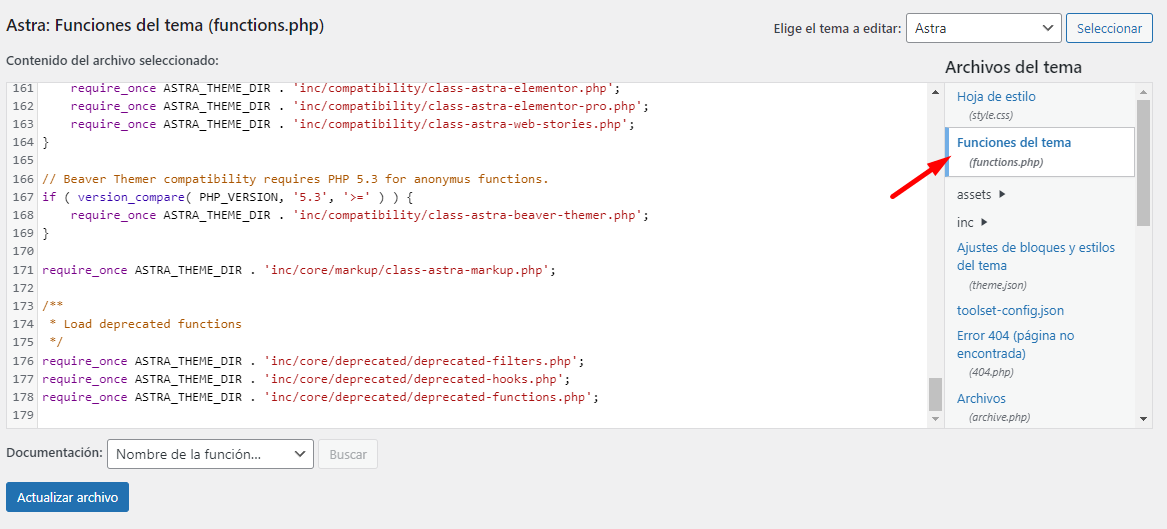Select Funciones del tema file link
This screenshot has height=529, width=1167.
pyautogui.click(x=1014, y=142)
